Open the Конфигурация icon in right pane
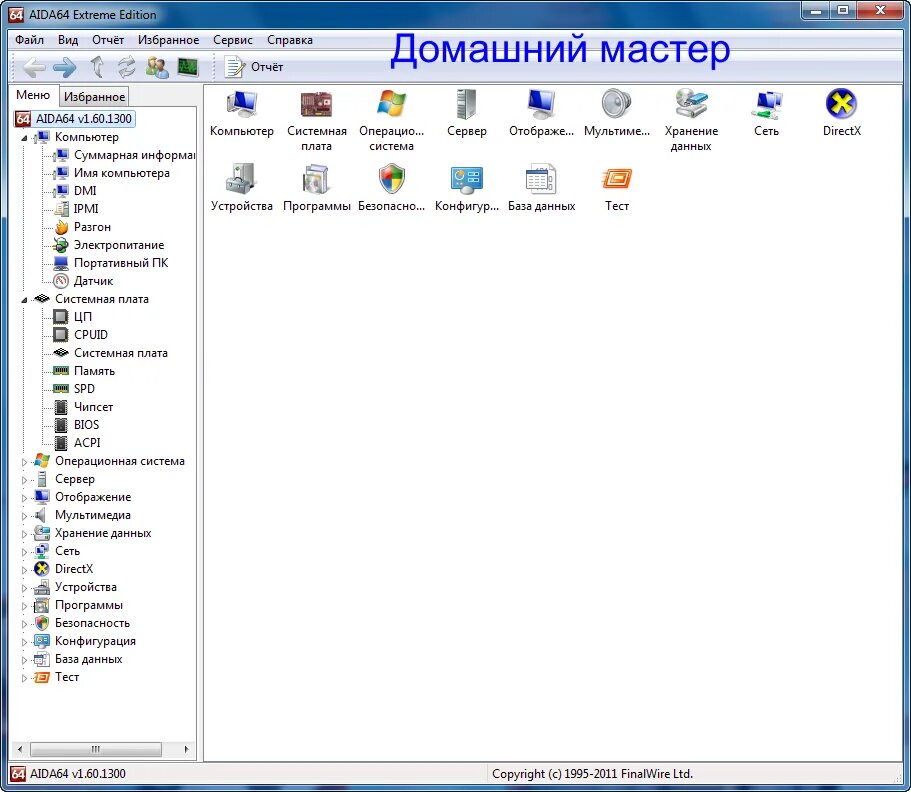Screen dimensions: 911x792 tap(467, 179)
